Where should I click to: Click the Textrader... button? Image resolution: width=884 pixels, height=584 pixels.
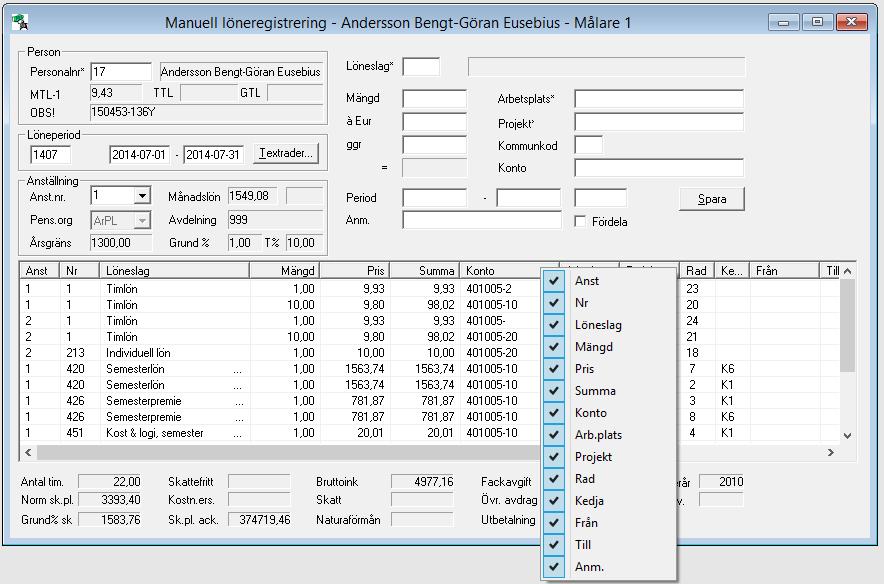286,153
